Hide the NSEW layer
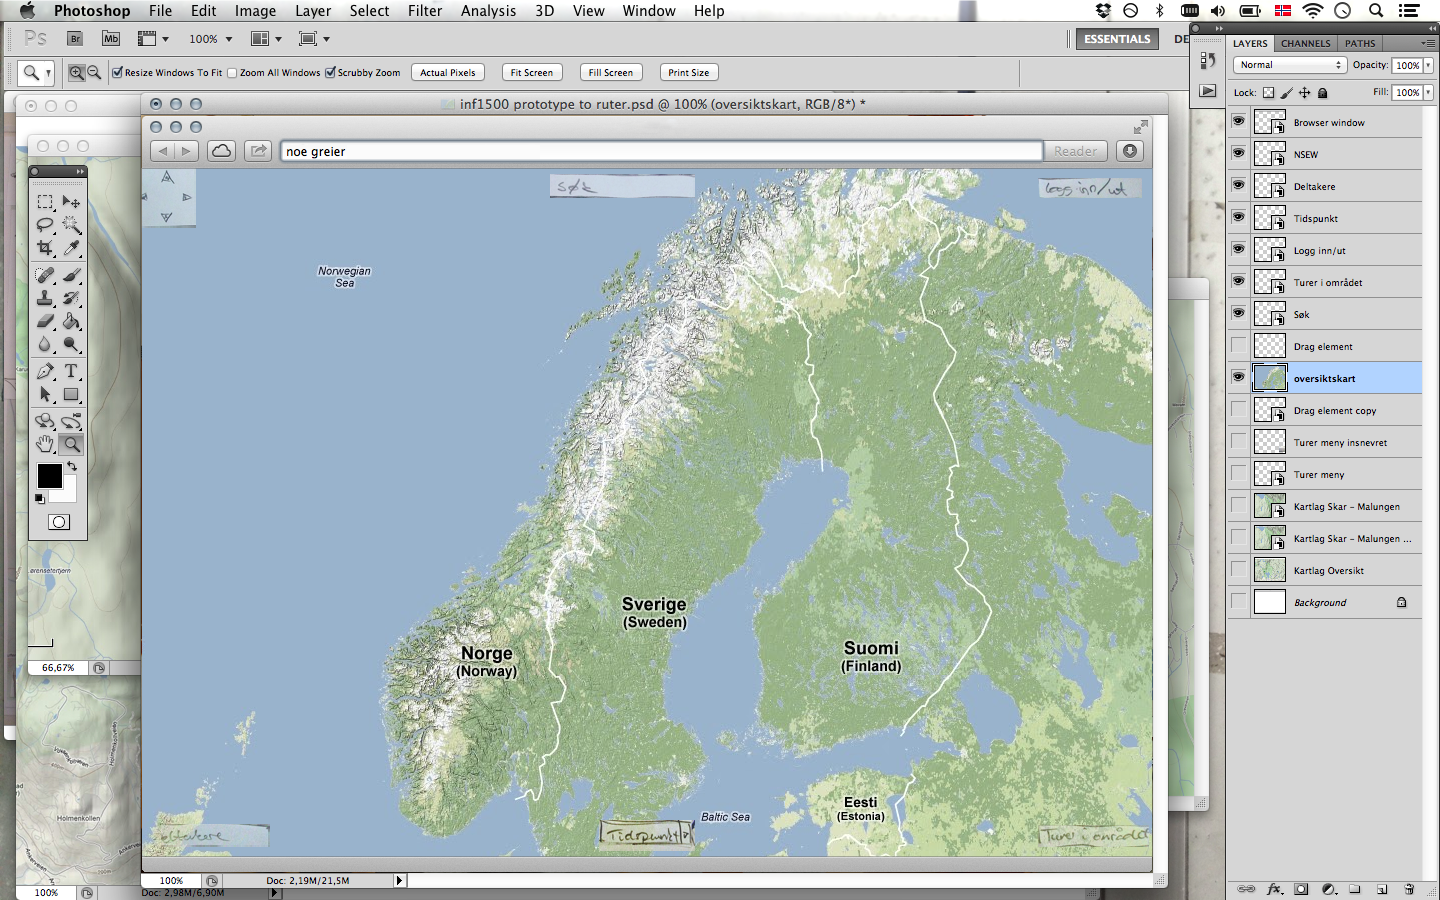The width and height of the screenshot is (1440, 900). [1239, 153]
